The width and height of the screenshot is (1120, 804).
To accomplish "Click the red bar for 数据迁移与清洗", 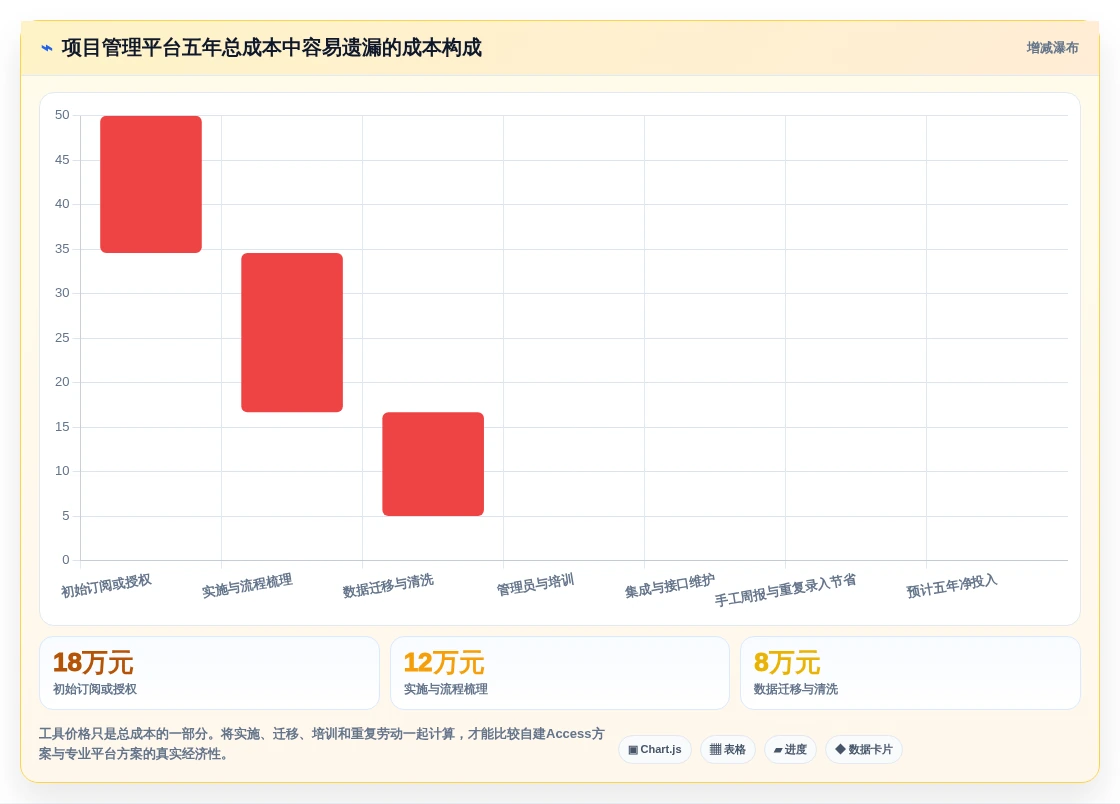I will (x=433, y=463).
